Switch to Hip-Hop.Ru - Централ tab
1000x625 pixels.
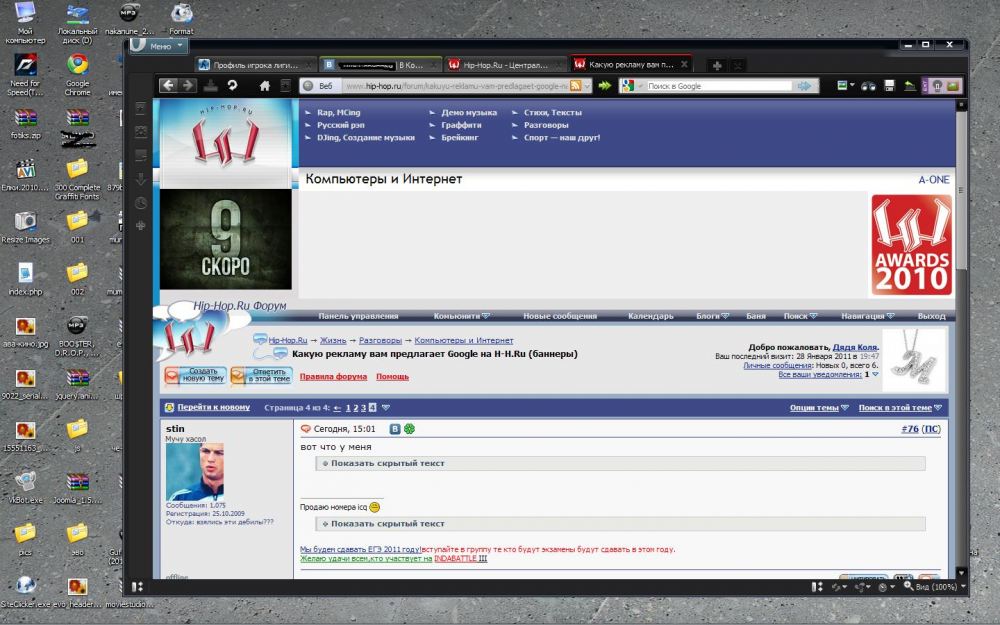pos(504,65)
